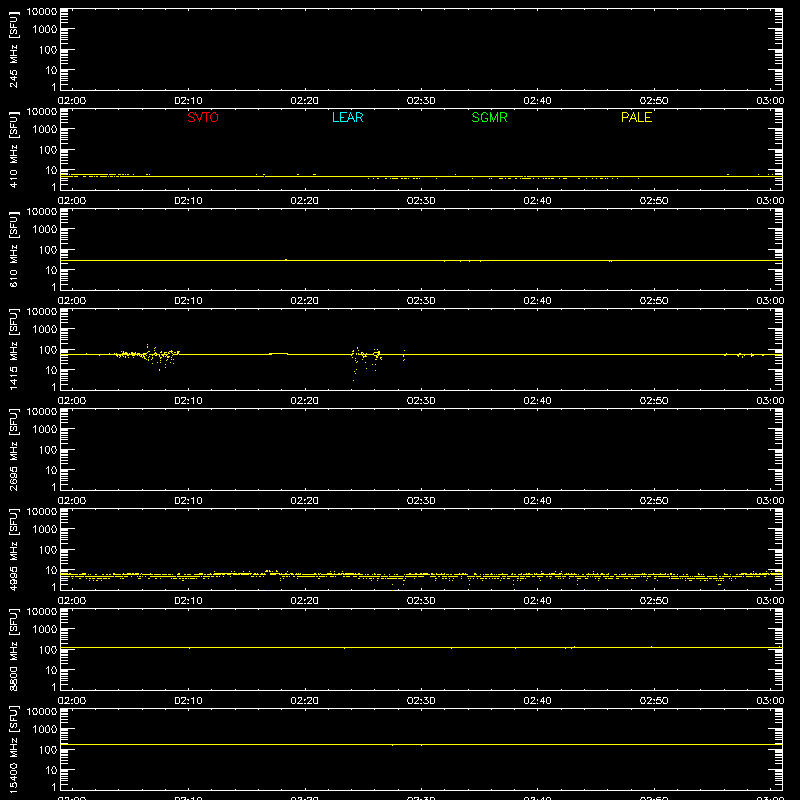Click the 1415 MHz scatter cluster near 02:07
Viewport: 800px width, 800px height.
point(148,356)
